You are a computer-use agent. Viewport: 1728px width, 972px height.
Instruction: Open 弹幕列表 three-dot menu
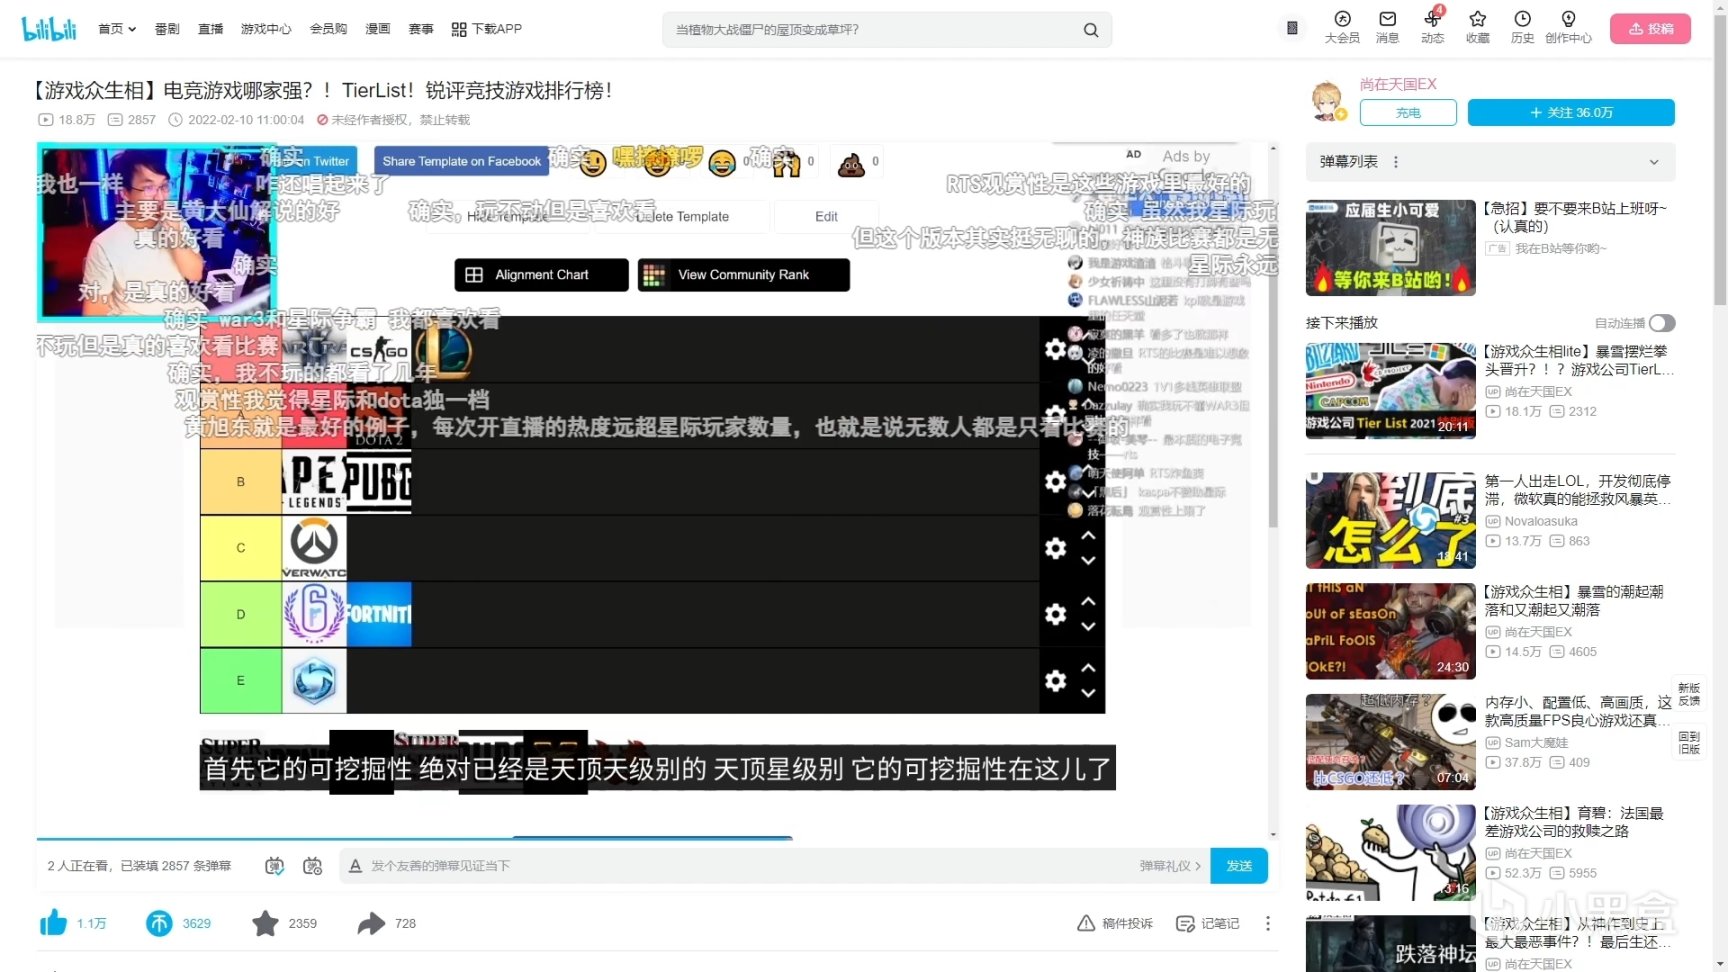click(1396, 162)
